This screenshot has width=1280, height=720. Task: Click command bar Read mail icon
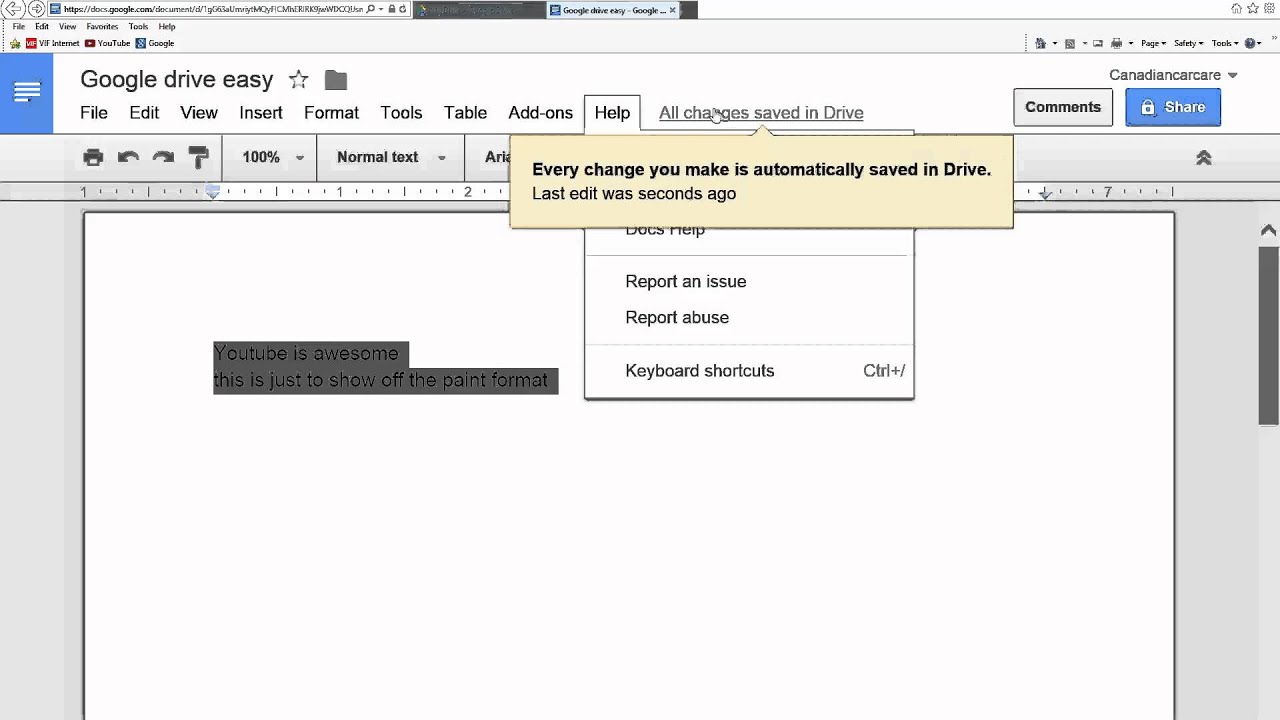pyautogui.click(x=1098, y=43)
